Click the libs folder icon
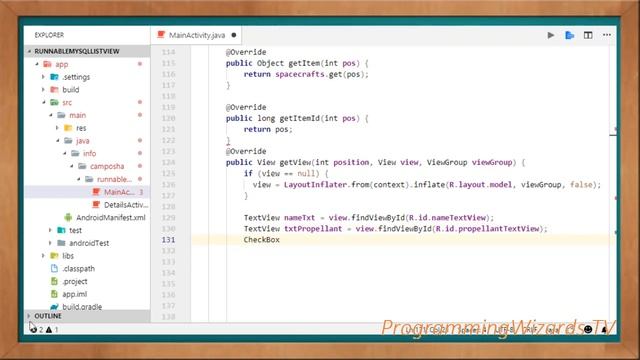Image resolution: width=640 pixels, height=360 pixels. point(54,256)
